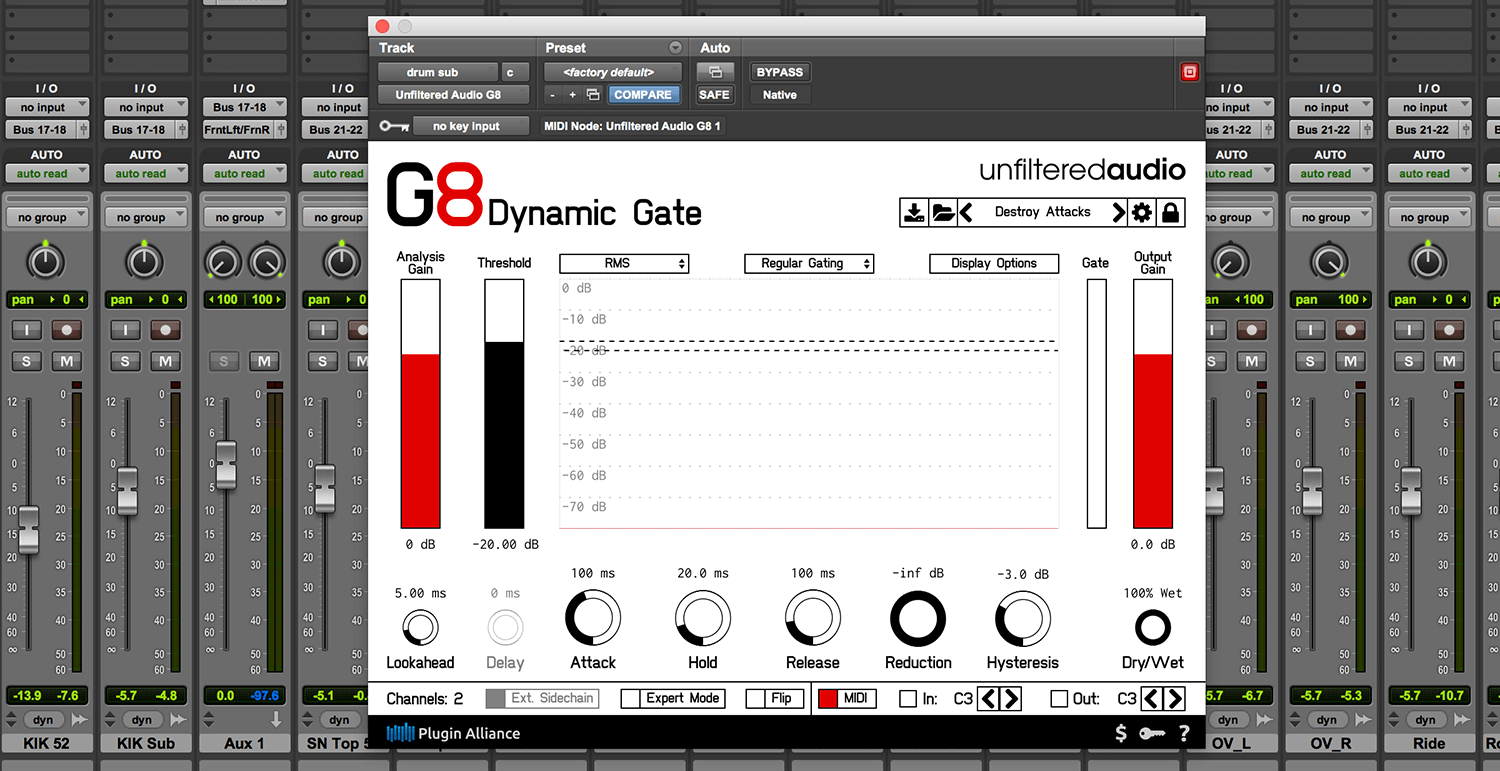This screenshot has width=1500, height=771.
Task: Open the factory default preset selector
Action: [613, 72]
